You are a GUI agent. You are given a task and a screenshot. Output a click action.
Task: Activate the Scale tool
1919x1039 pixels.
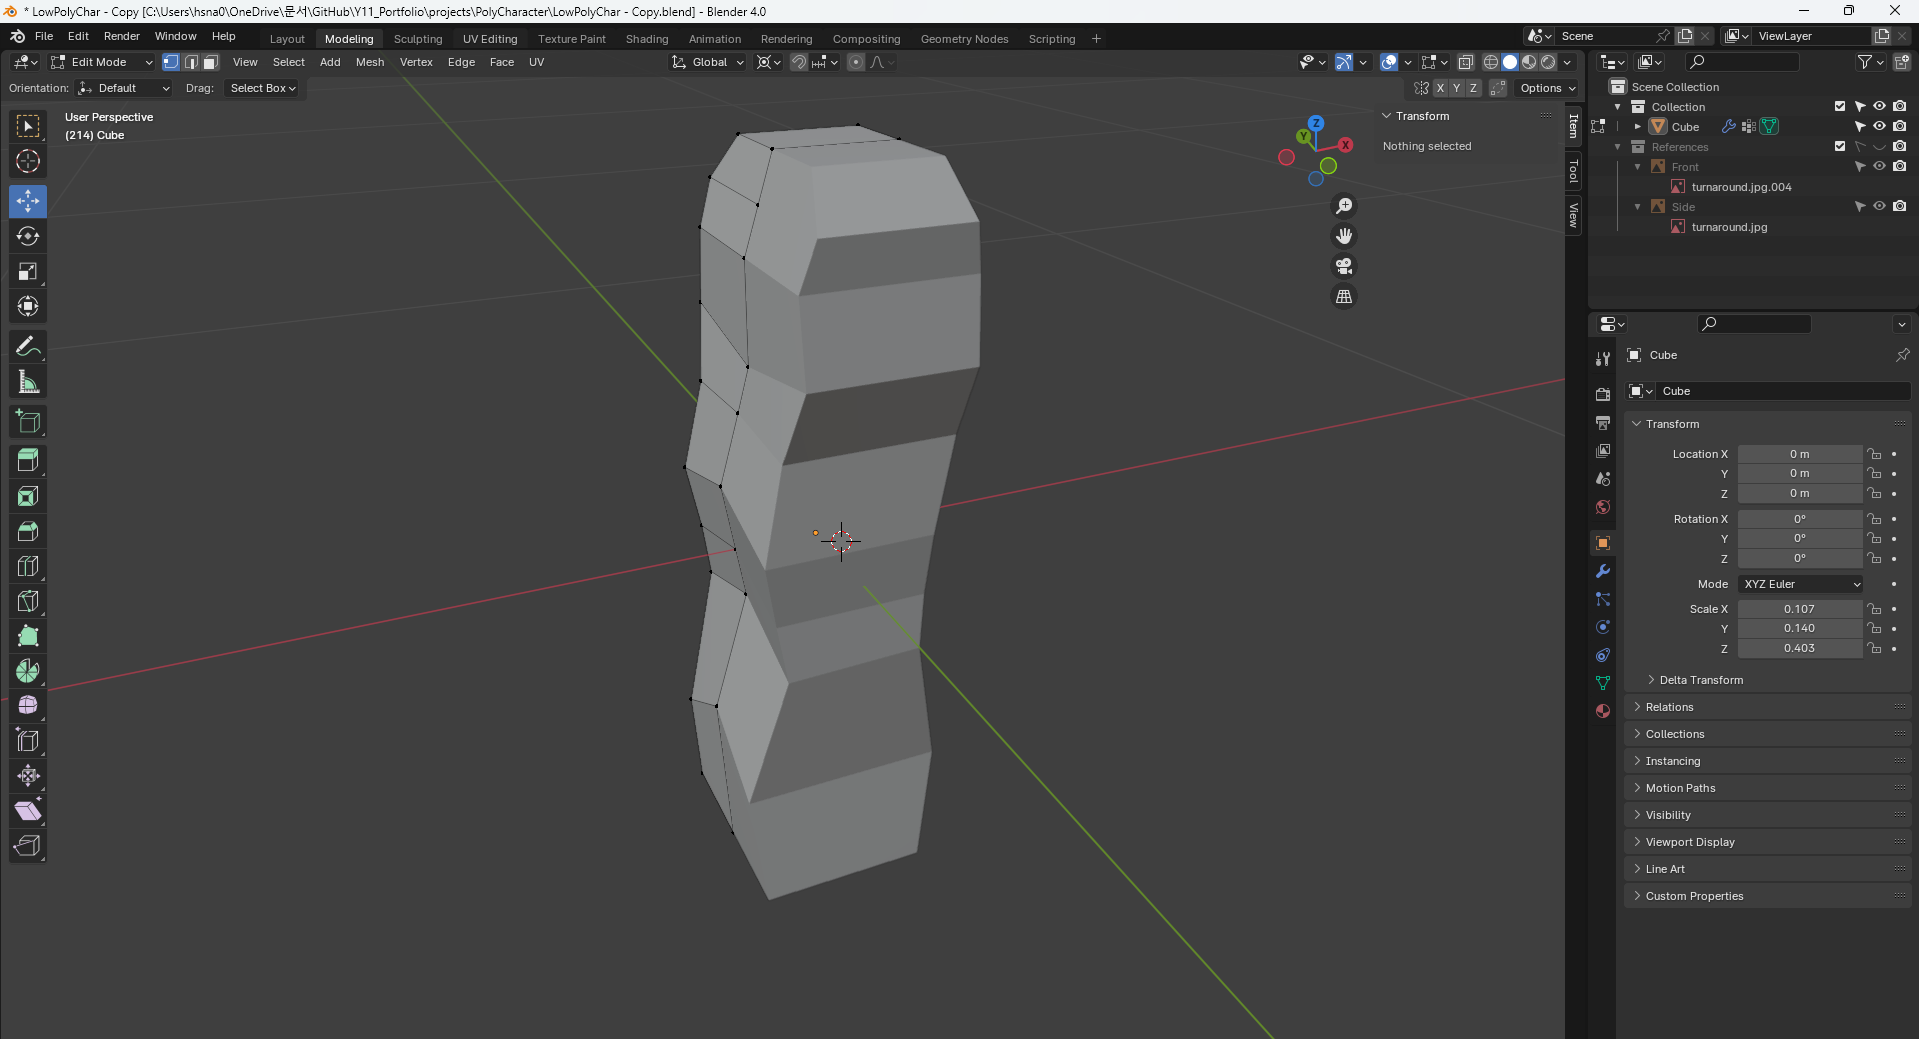click(x=28, y=271)
